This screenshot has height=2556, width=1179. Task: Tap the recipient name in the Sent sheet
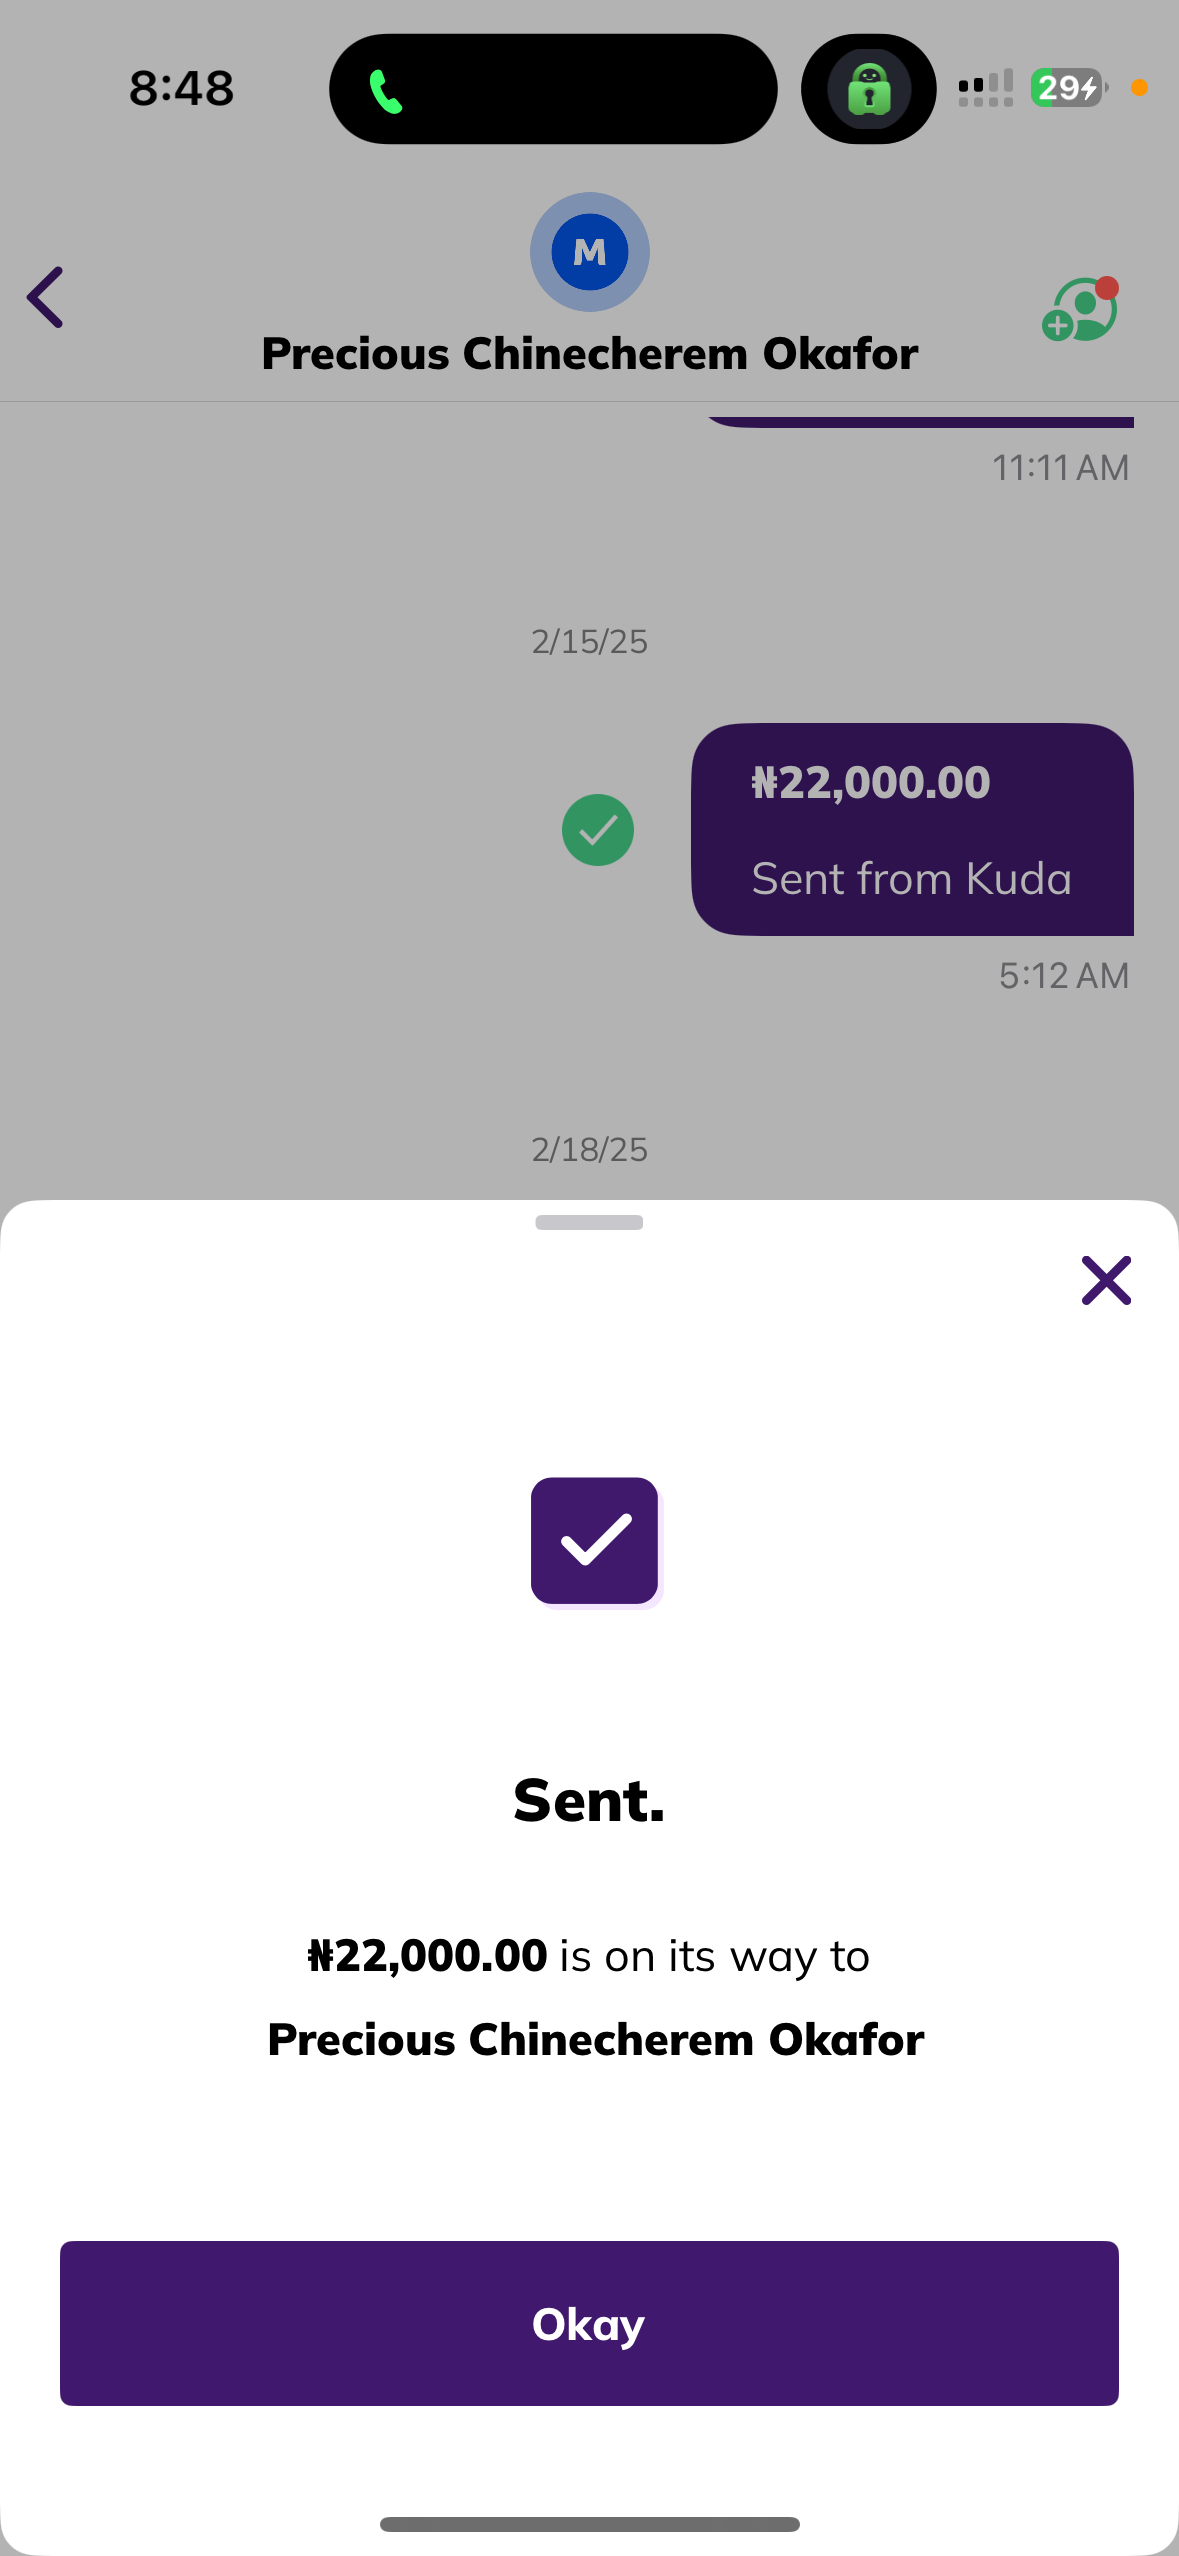595,2040
